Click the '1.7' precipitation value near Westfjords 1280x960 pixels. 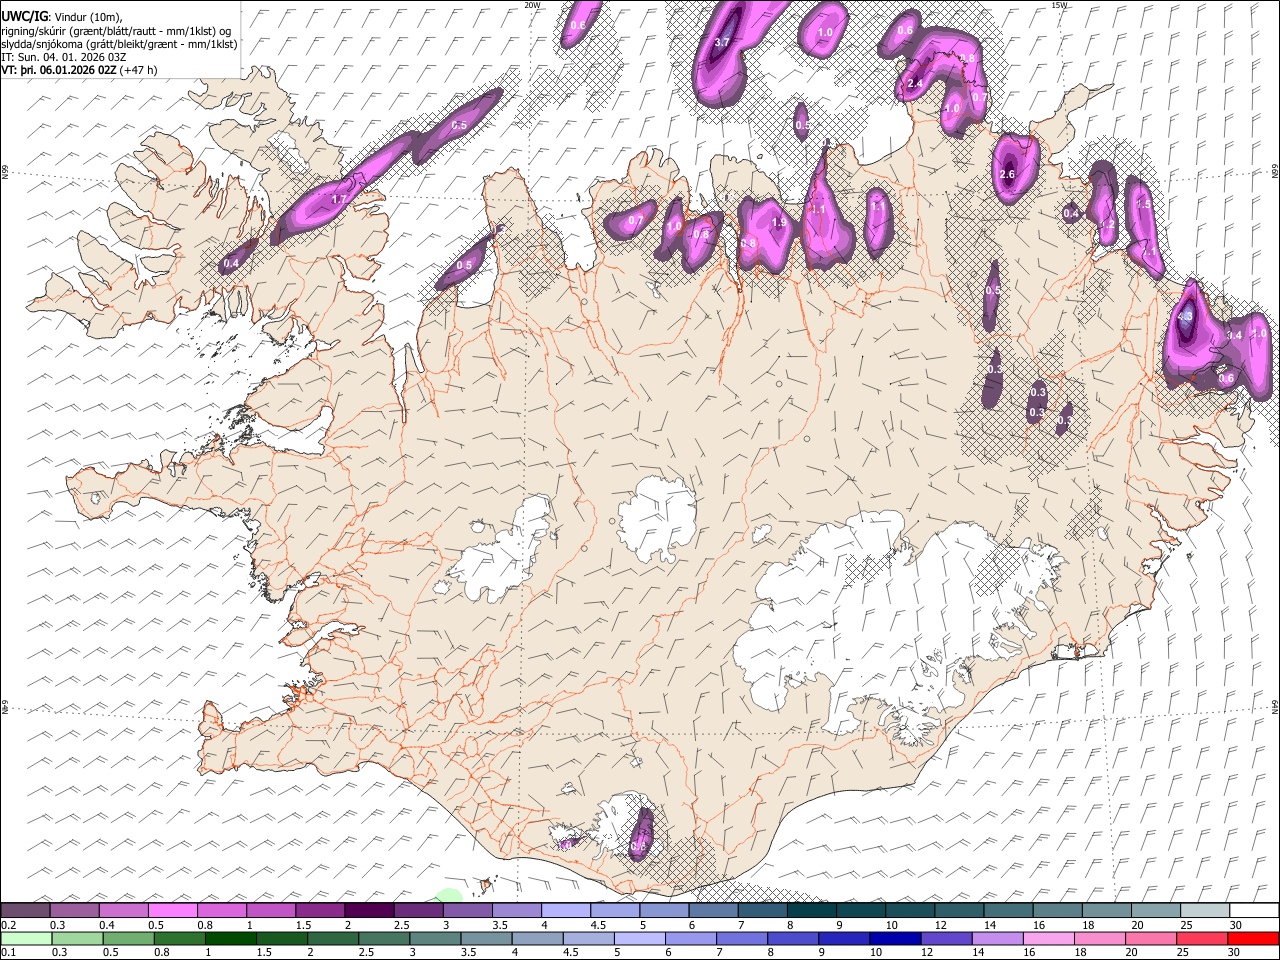(x=339, y=200)
